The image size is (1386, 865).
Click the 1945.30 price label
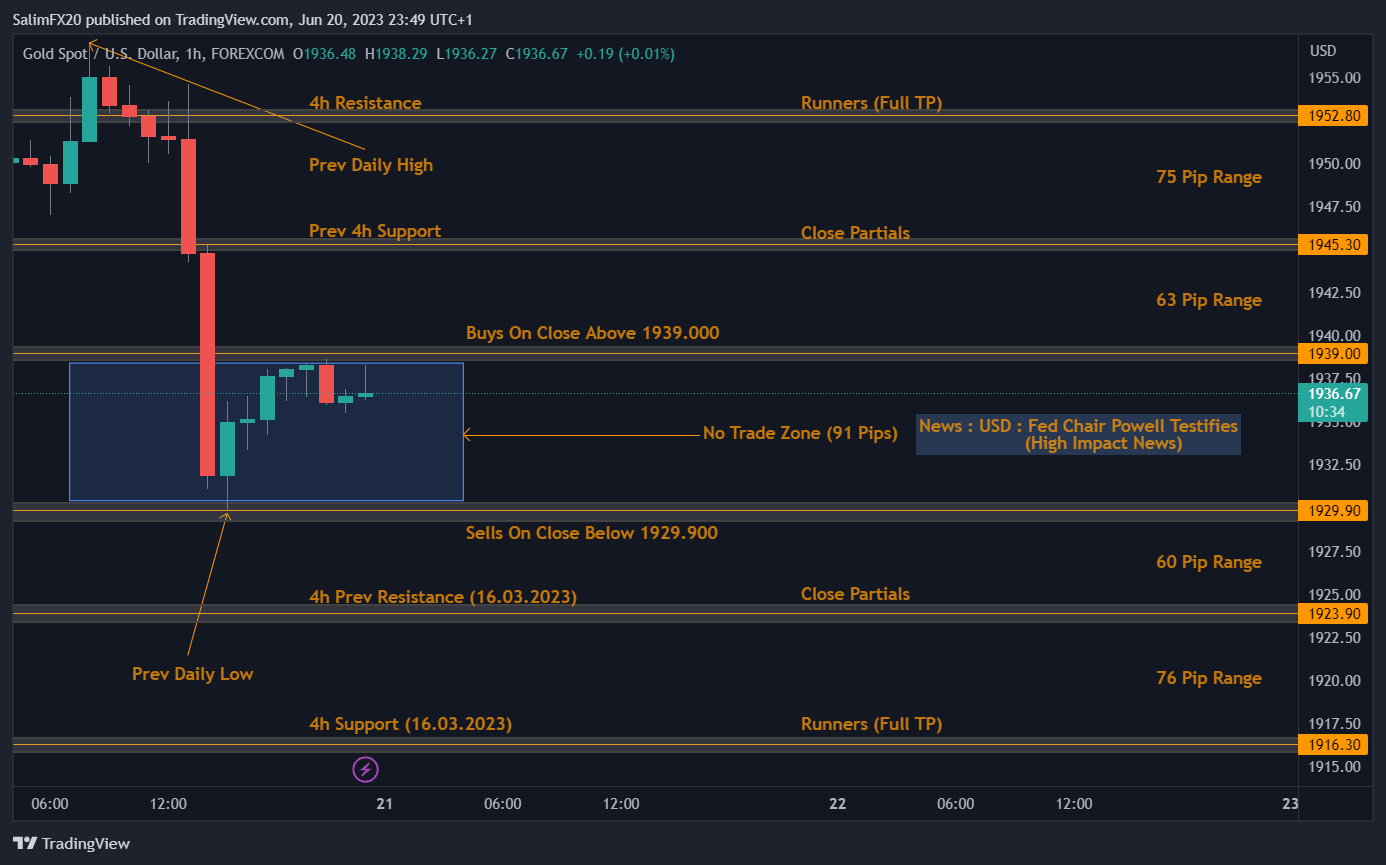1332,244
